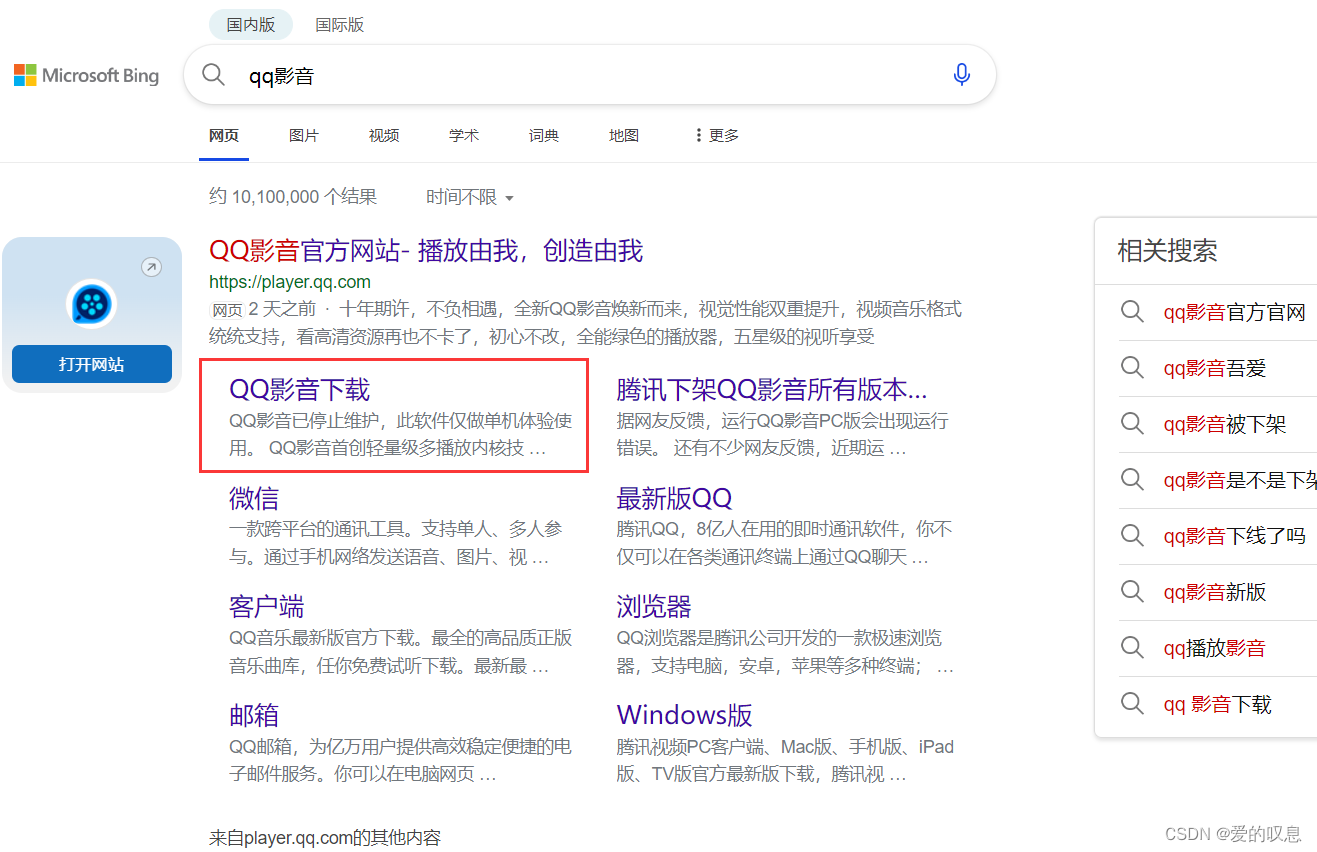Select related search qq 影音下载
This screenshot has width=1317, height=852.
click(1218, 704)
